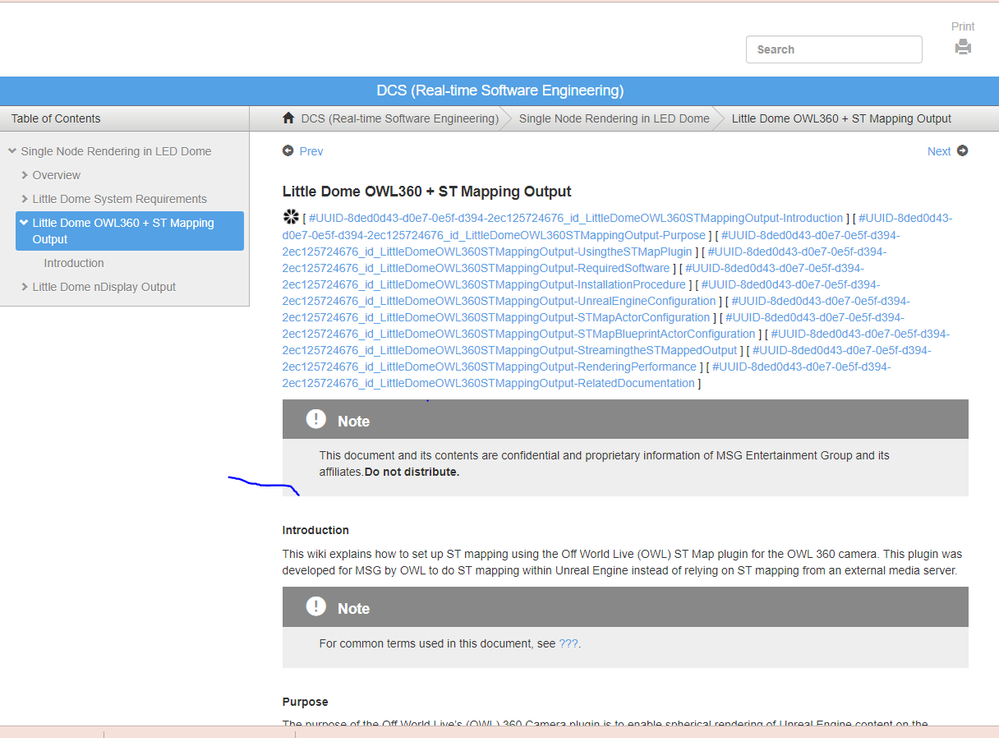Click the page title Little Dome OWL360 + ST Mapping Output
Screen dimensions: 999x738
(x=427, y=191)
